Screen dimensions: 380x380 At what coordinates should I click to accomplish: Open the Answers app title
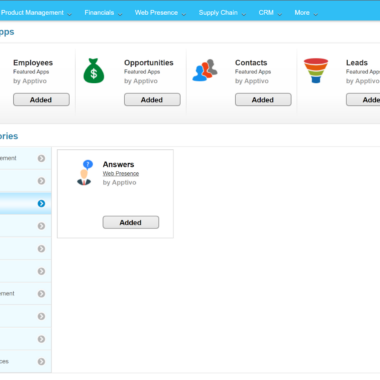[x=118, y=164]
